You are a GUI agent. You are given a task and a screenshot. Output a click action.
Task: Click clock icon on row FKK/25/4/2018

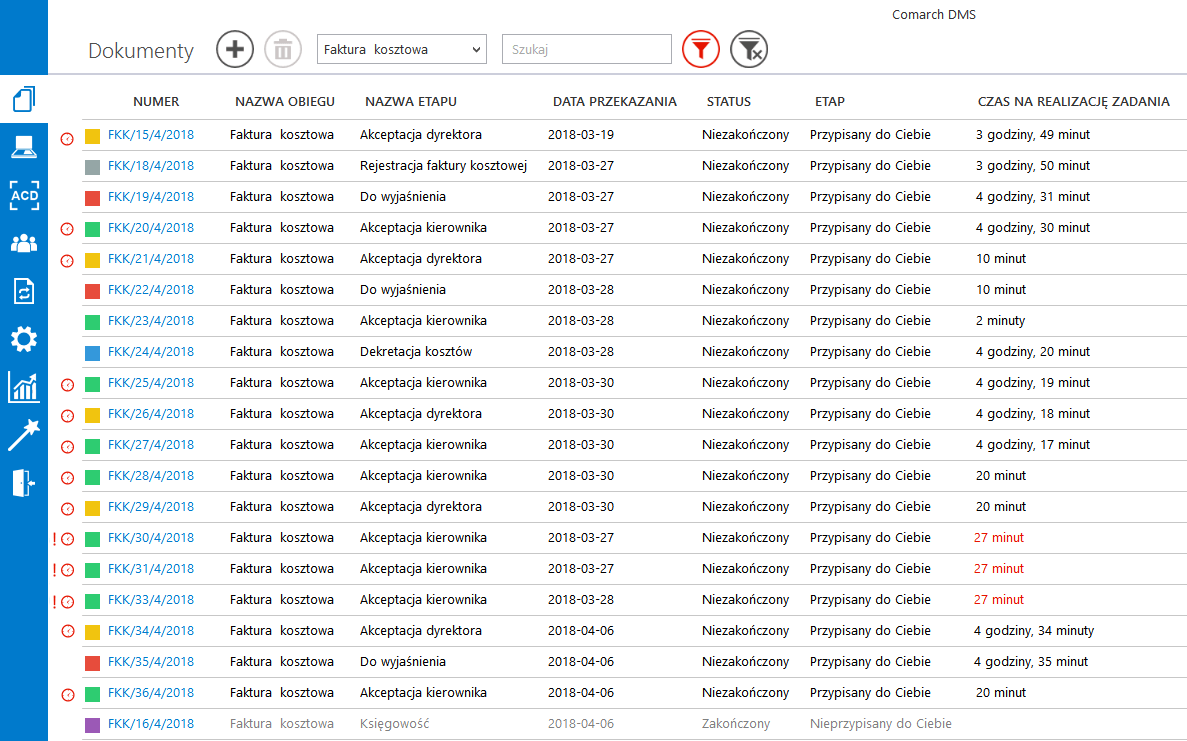pos(67,385)
